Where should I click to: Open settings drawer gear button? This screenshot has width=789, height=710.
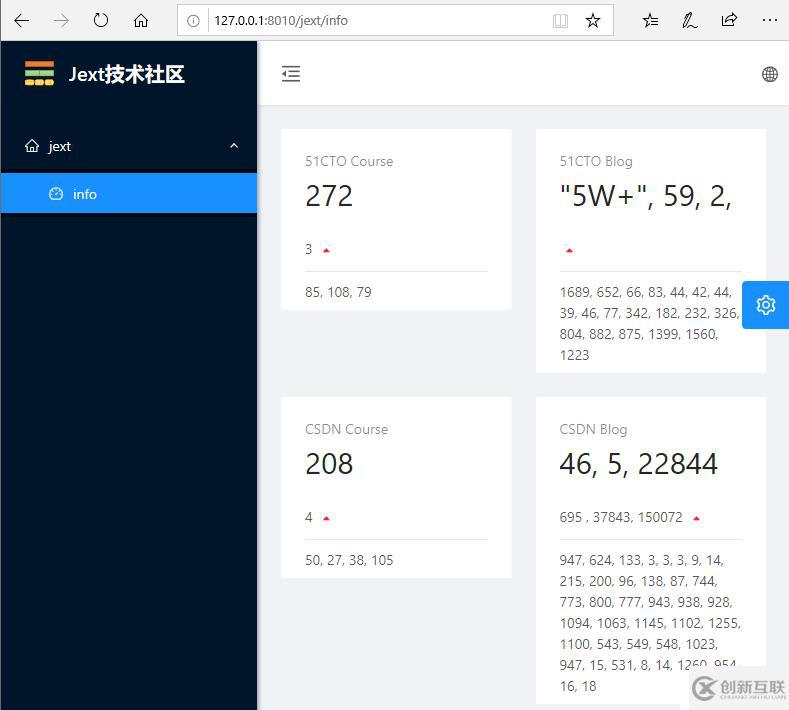point(765,305)
